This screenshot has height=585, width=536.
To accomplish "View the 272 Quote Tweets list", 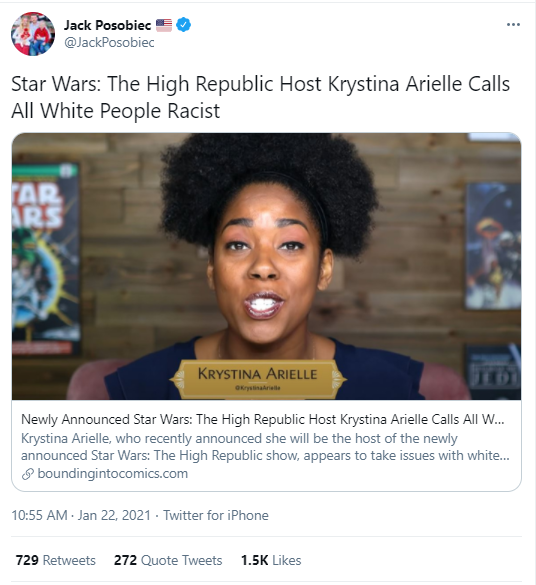I will click(x=168, y=560).
